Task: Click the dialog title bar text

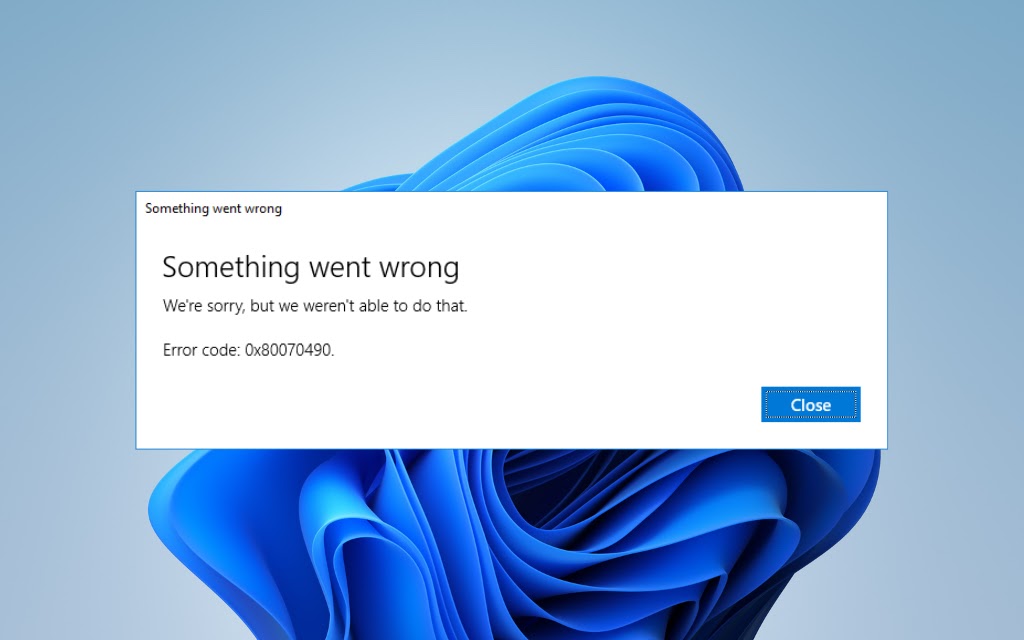Action: [x=214, y=208]
